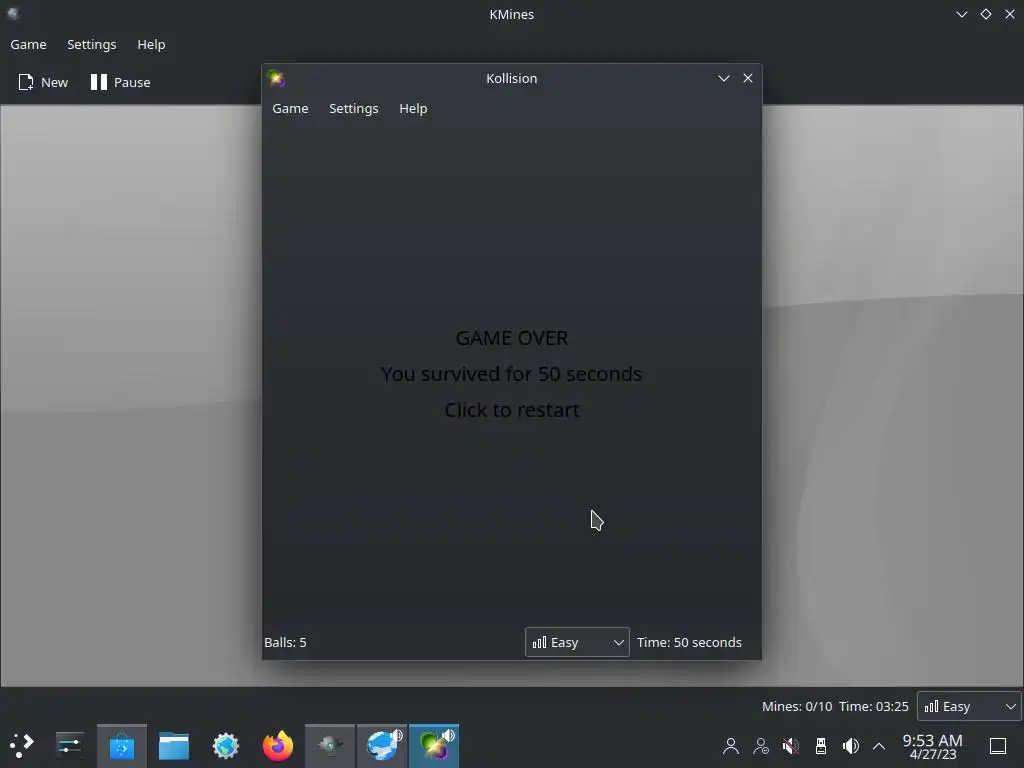Screen dimensions: 1024x768
Task: Open the user switch tray icon
Action: pyautogui.click(x=761, y=746)
